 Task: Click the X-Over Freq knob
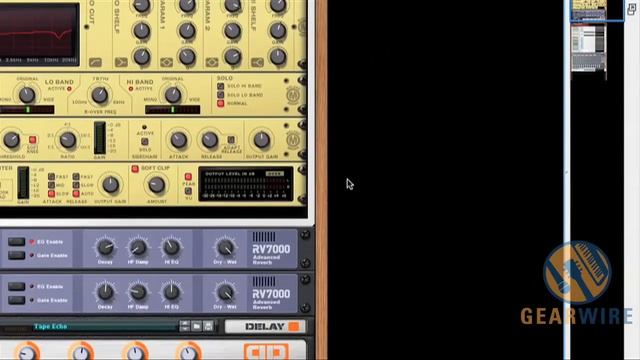(100, 95)
